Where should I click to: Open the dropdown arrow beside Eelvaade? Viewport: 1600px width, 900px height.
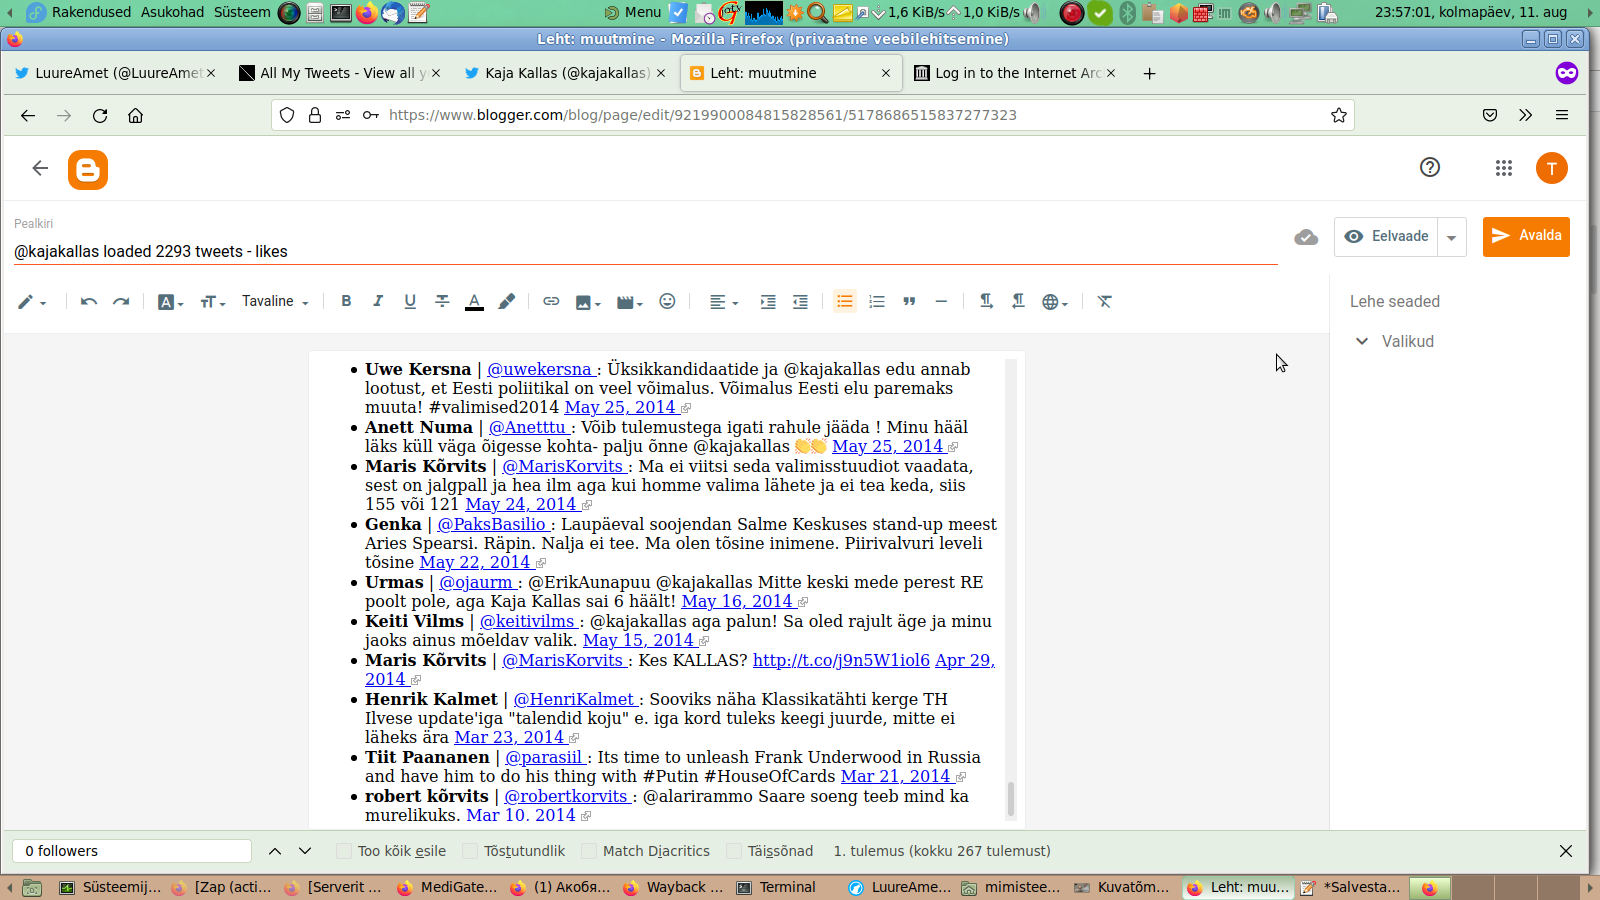coord(1451,237)
